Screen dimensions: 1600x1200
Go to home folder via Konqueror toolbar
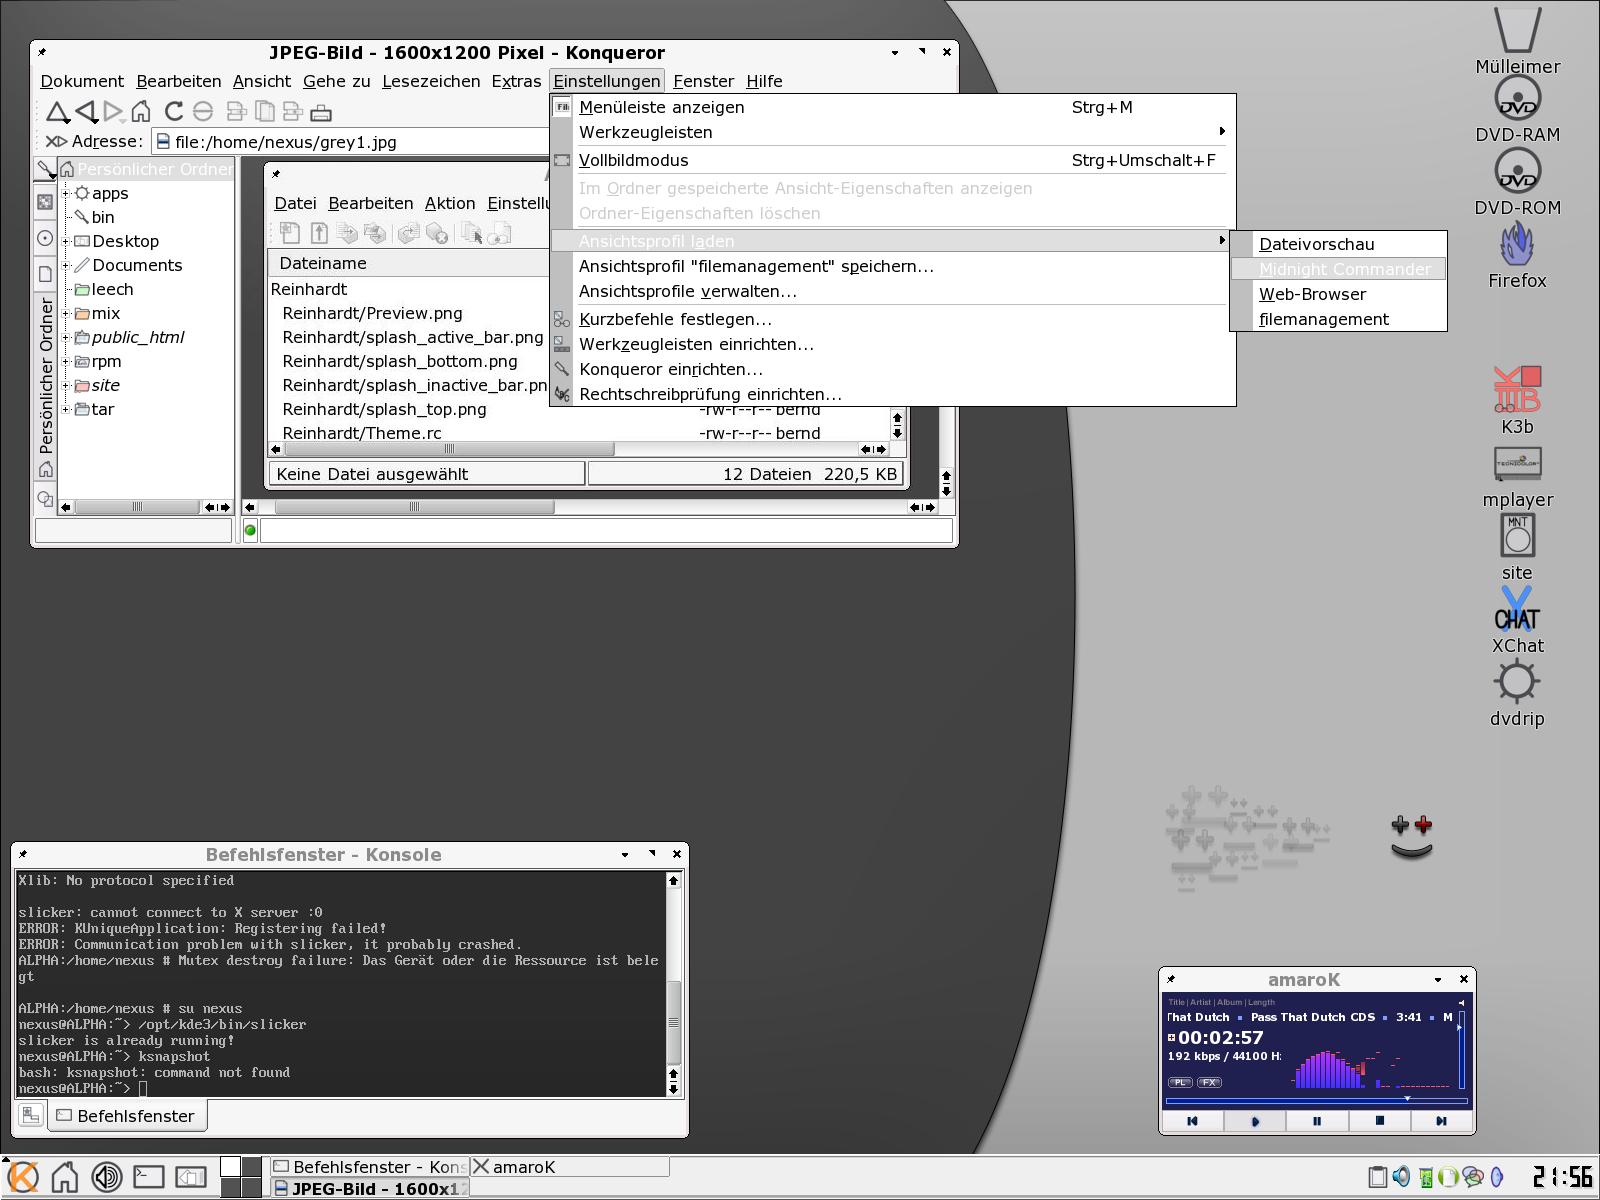[x=141, y=111]
